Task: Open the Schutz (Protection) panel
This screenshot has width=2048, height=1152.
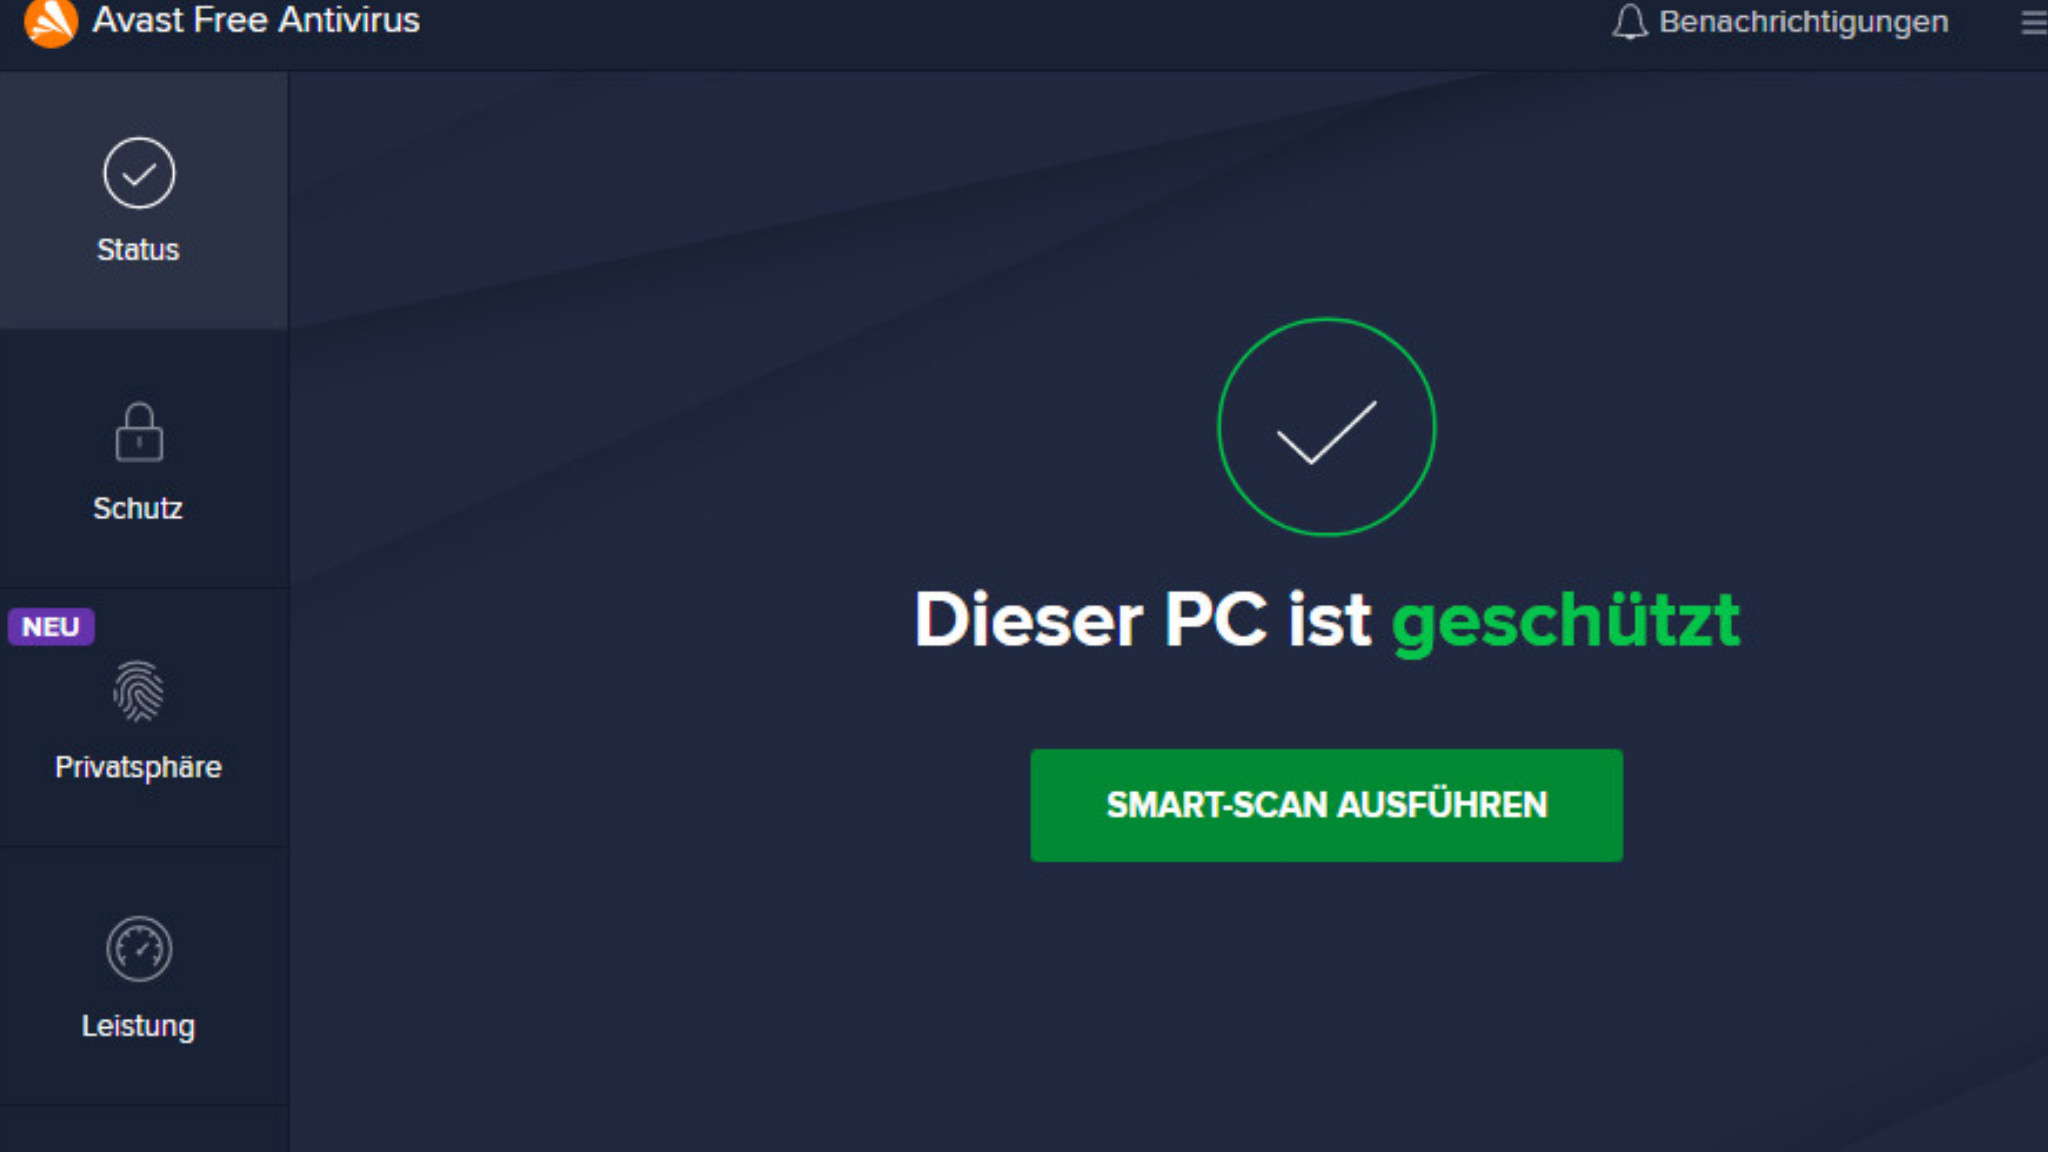Action: click(138, 457)
